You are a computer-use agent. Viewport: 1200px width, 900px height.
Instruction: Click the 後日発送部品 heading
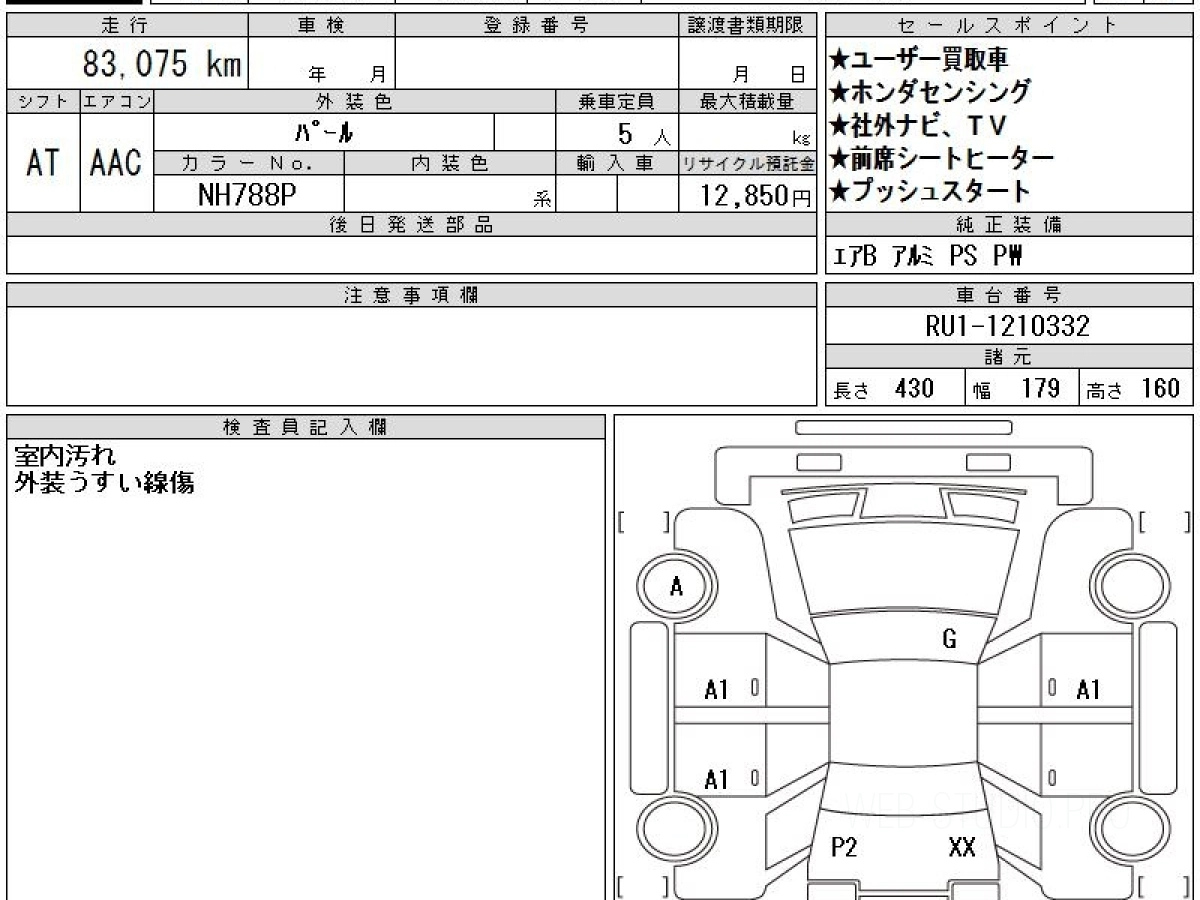tap(411, 226)
